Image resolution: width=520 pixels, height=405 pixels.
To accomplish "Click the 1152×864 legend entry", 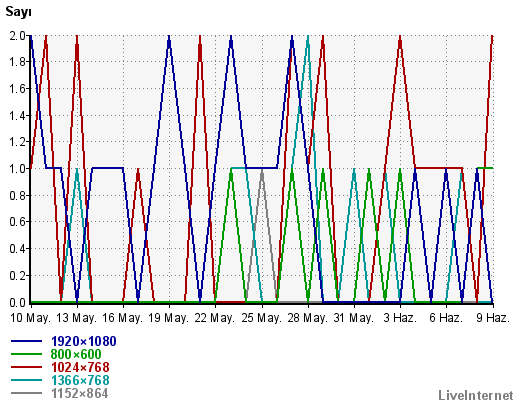I will click(x=80, y=393).
